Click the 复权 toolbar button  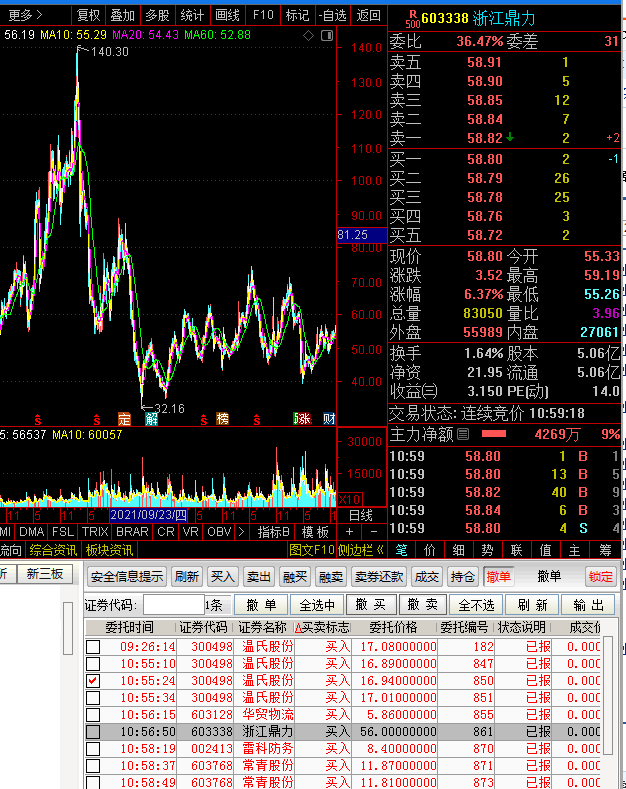(x=89, y=15)
